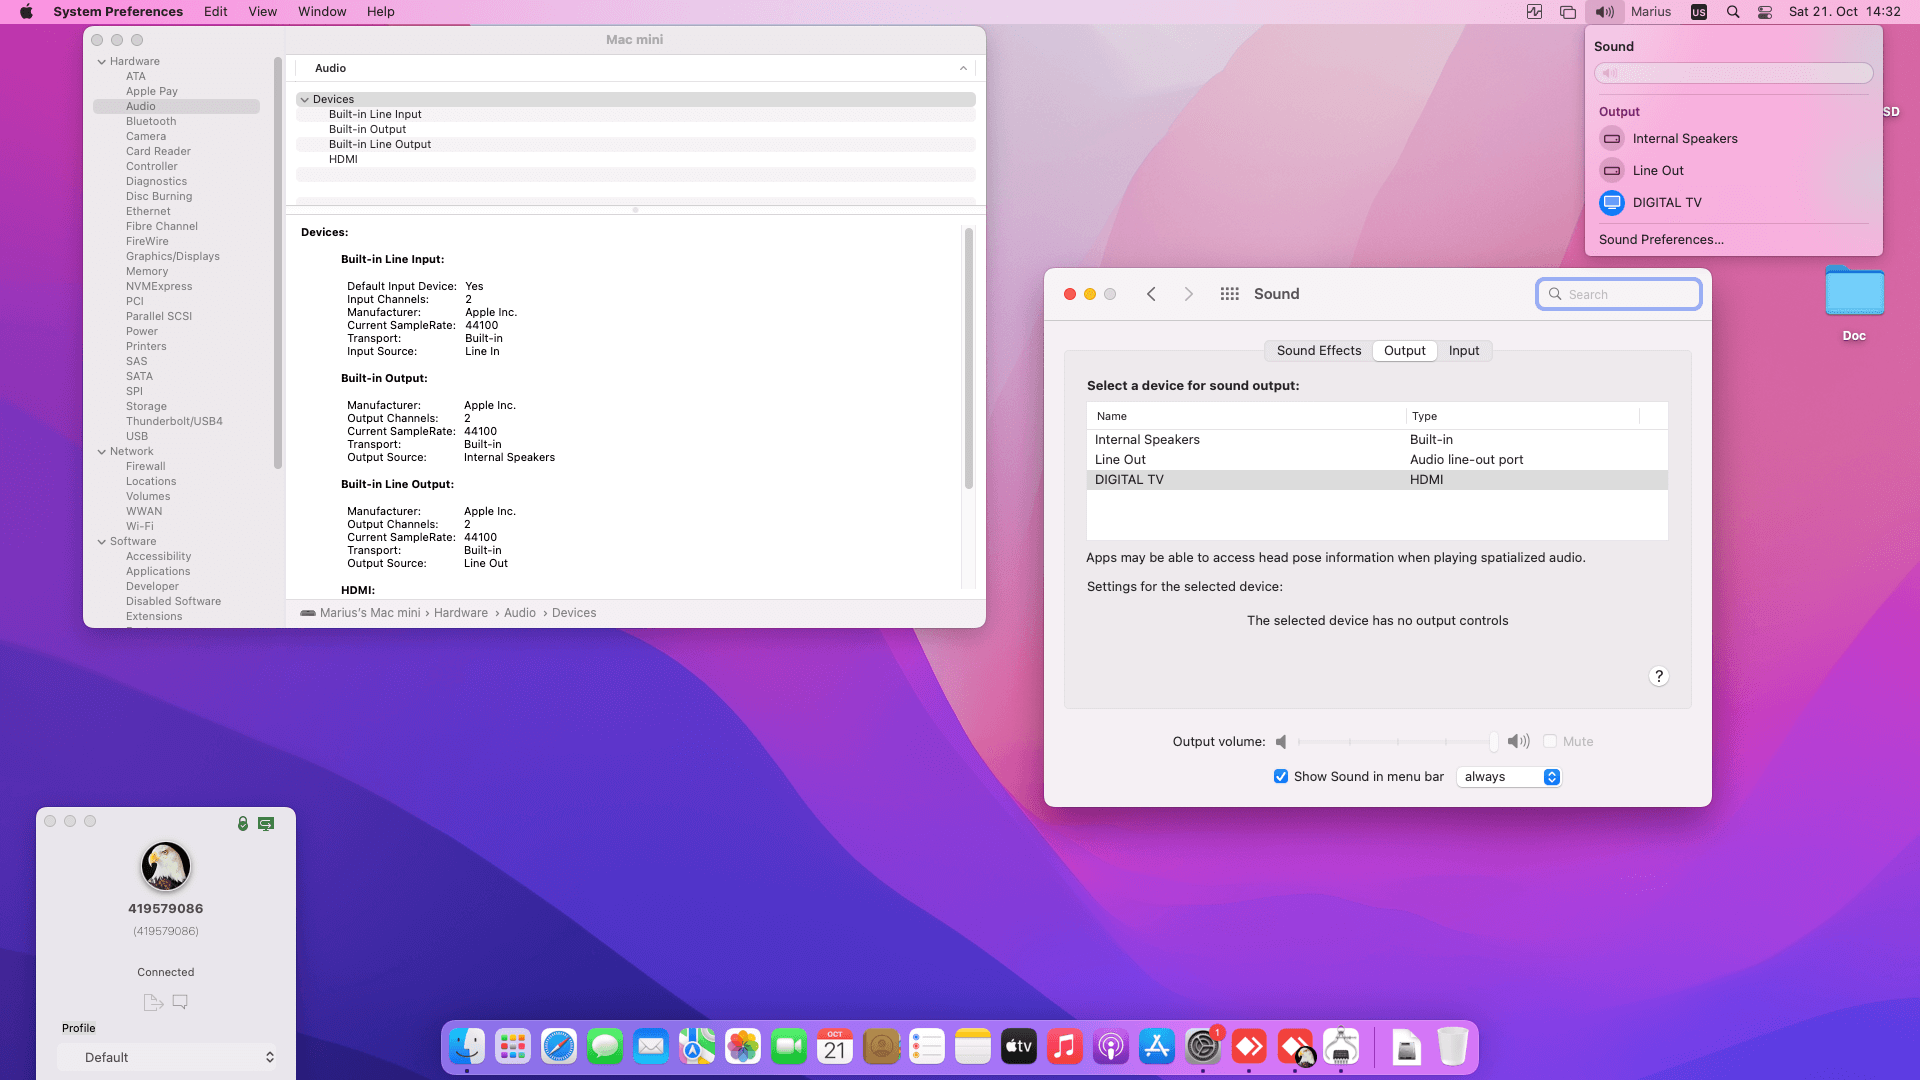Click the DIGITAL TV output icon in menu
Viewport: 1920px width, 1080px height.
coord(1611,203)
